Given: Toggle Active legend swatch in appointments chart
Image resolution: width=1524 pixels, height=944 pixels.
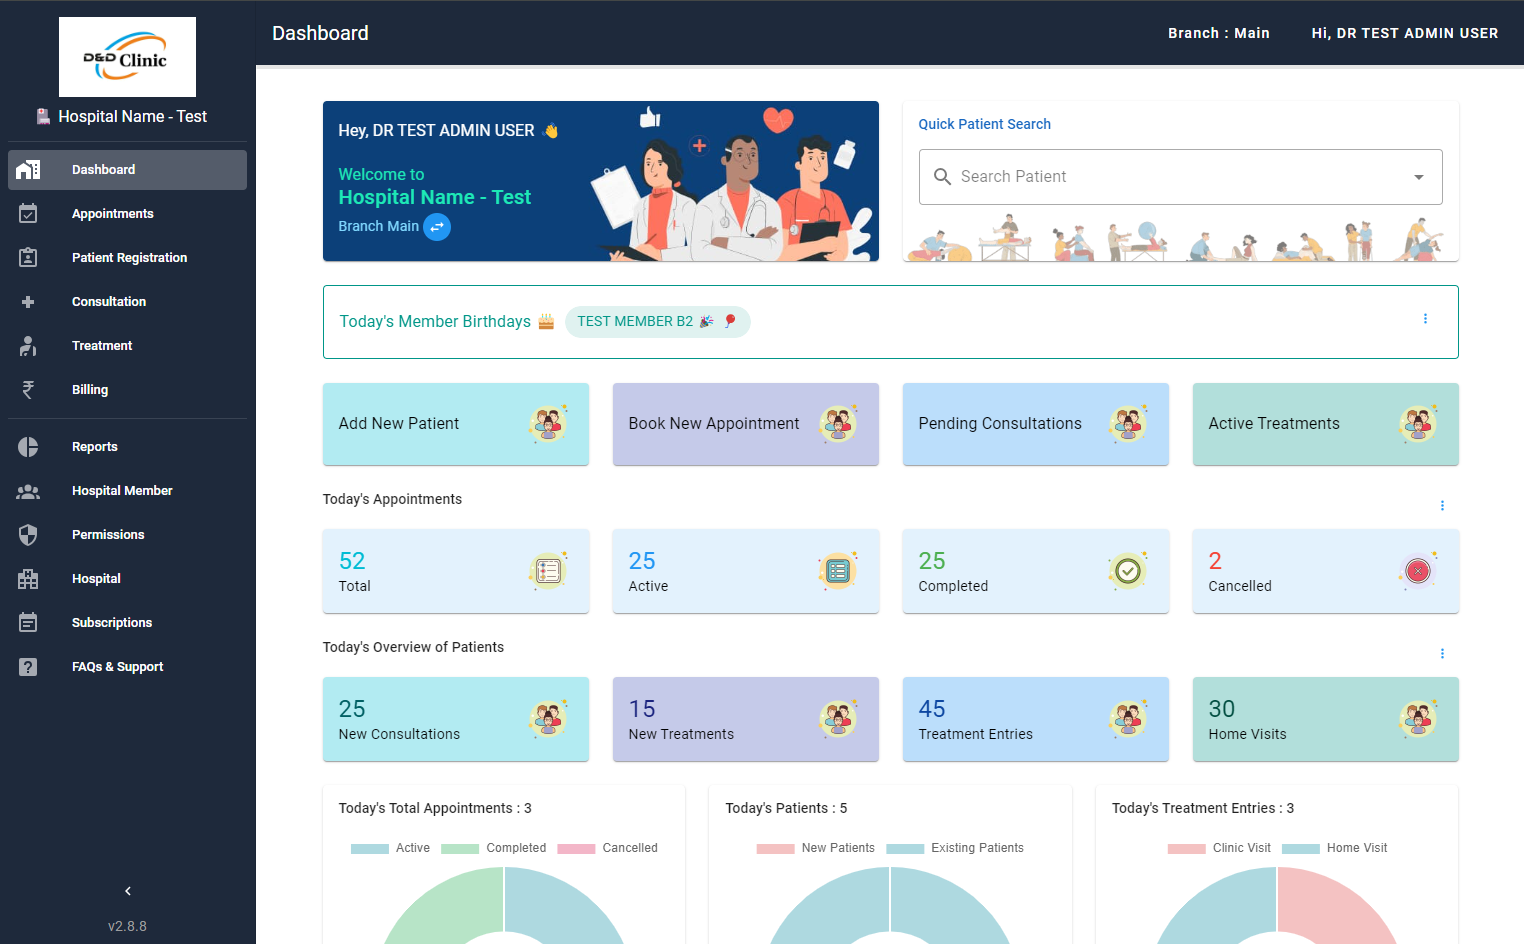Looking at the screenshot, I should coord(370,849).
